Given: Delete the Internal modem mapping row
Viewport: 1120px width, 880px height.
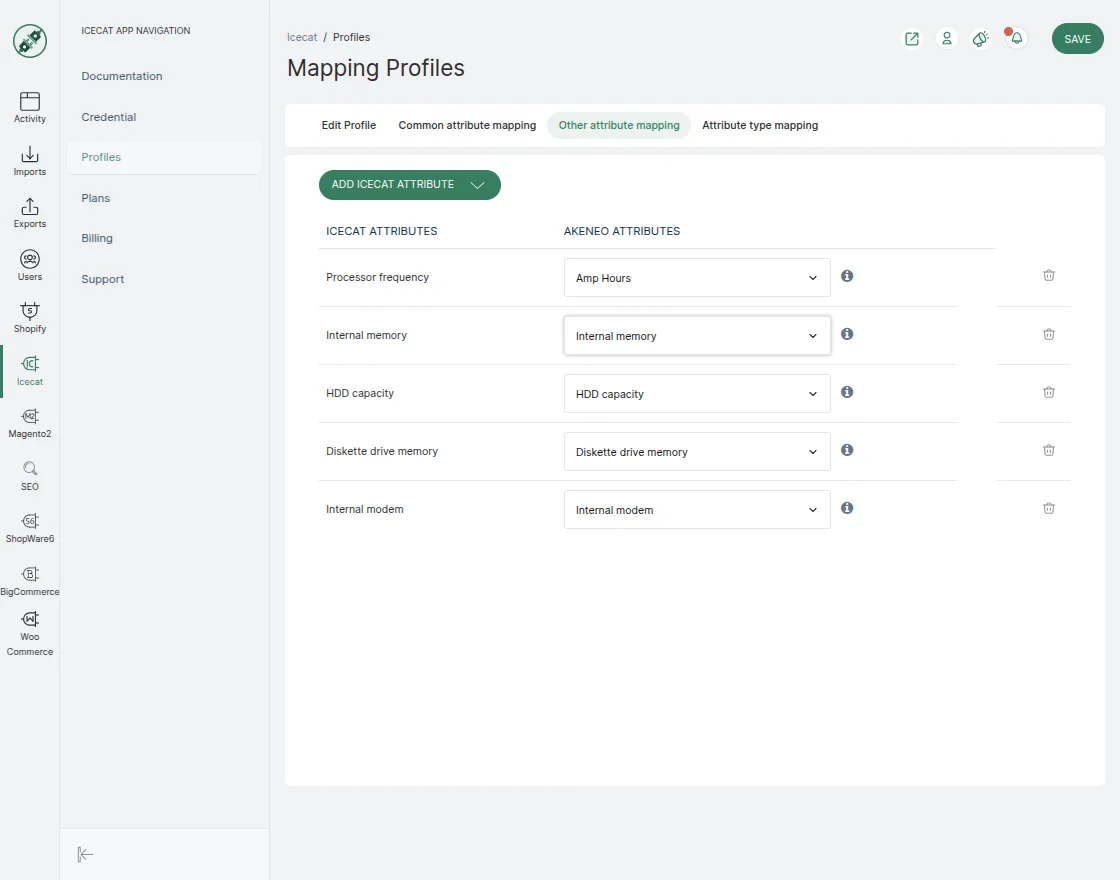Looking at the screenshot, I should coord(1048,508).
